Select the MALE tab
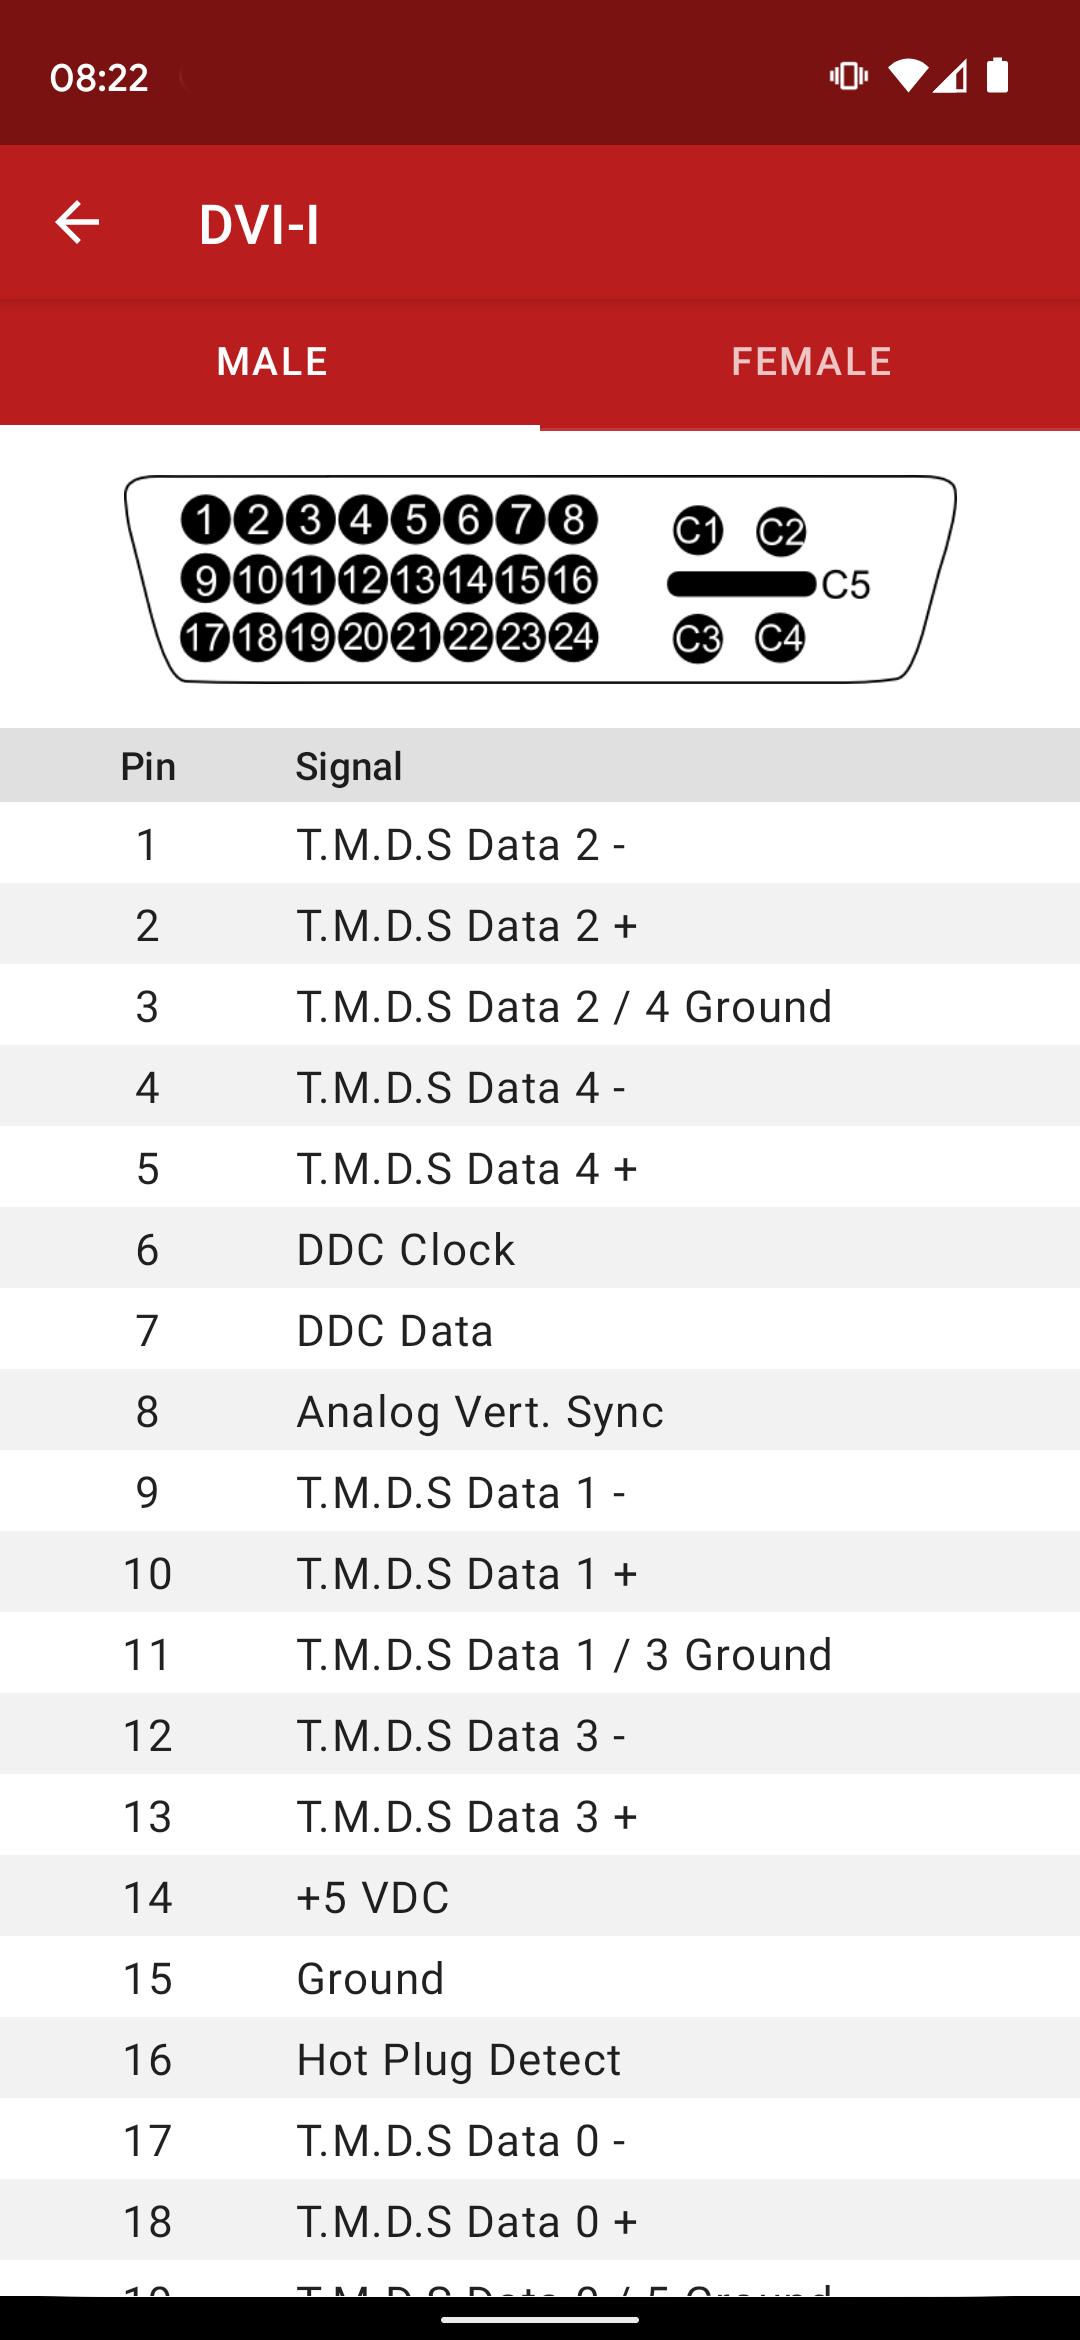The height and width of the screenshot is (2340, 1080). [x=272, y=362]
